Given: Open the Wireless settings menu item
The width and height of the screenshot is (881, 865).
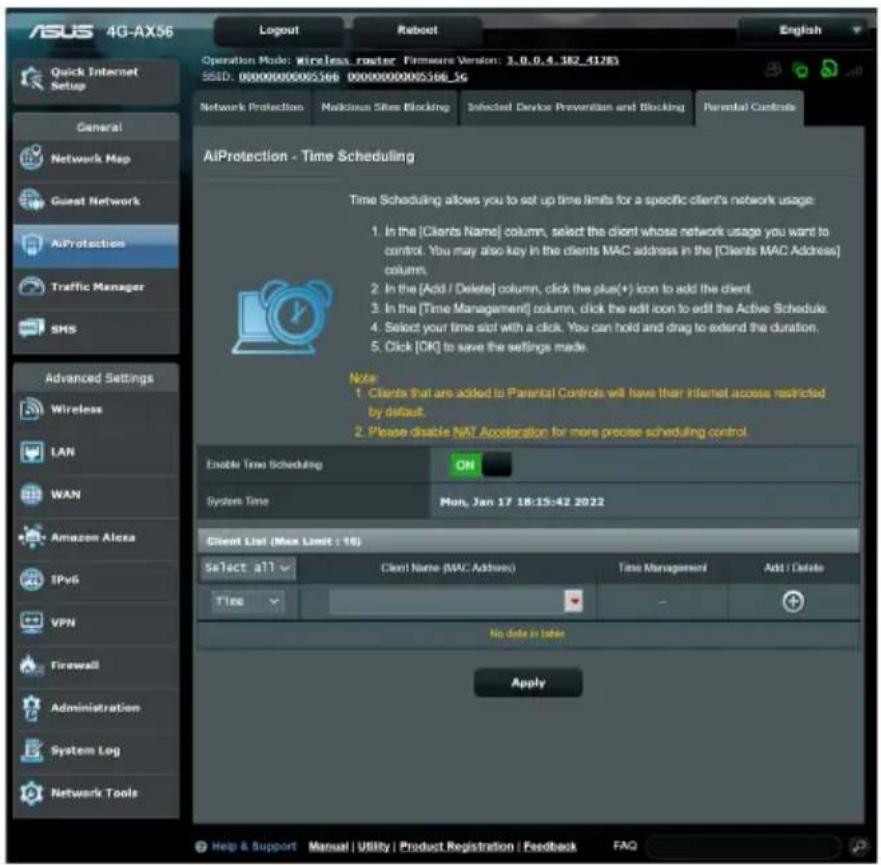Looking at the screenshot, I should click(96, 409).
